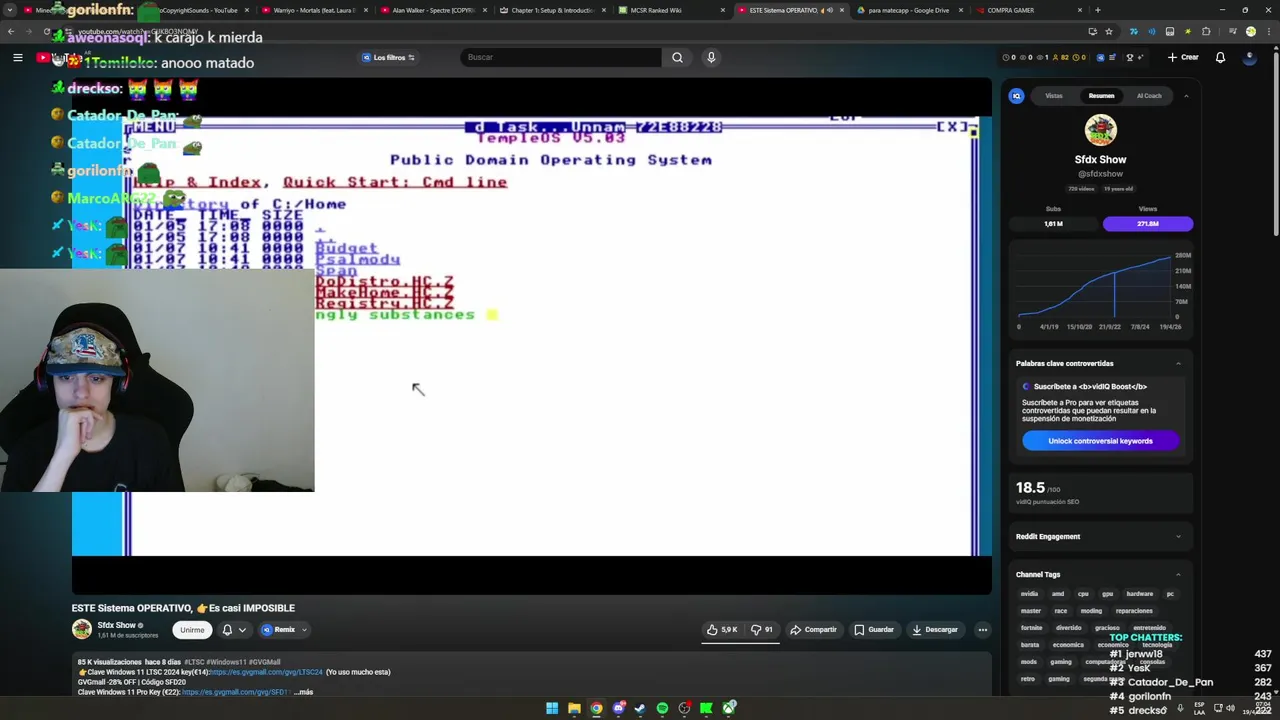Screen dimensions: 1280x720
Task: Click Unlock controversial keywords button
Action: tap(1100, 441)
